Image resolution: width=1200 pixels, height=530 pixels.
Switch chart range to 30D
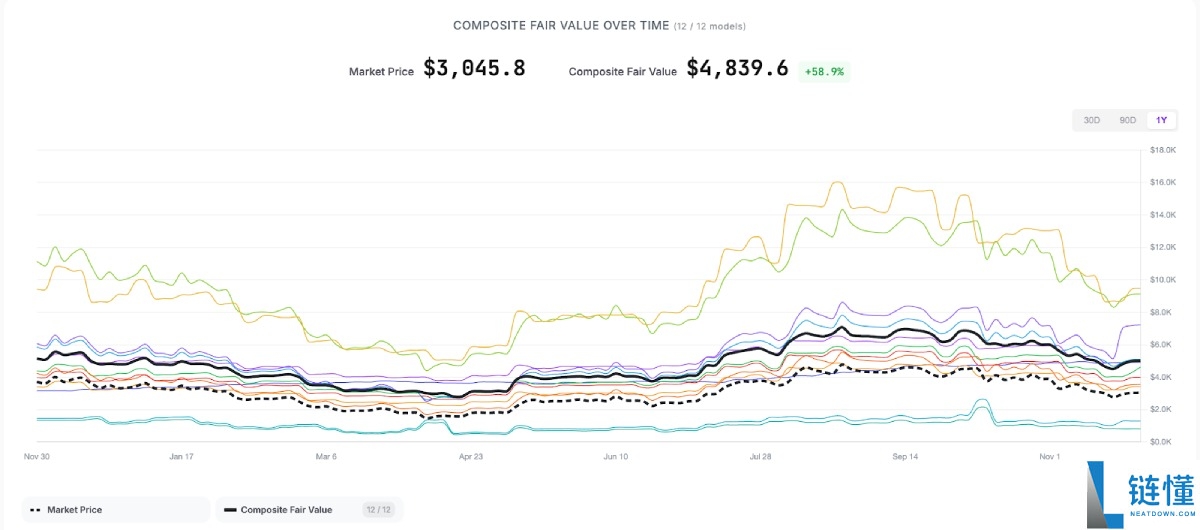point(1092,120)
